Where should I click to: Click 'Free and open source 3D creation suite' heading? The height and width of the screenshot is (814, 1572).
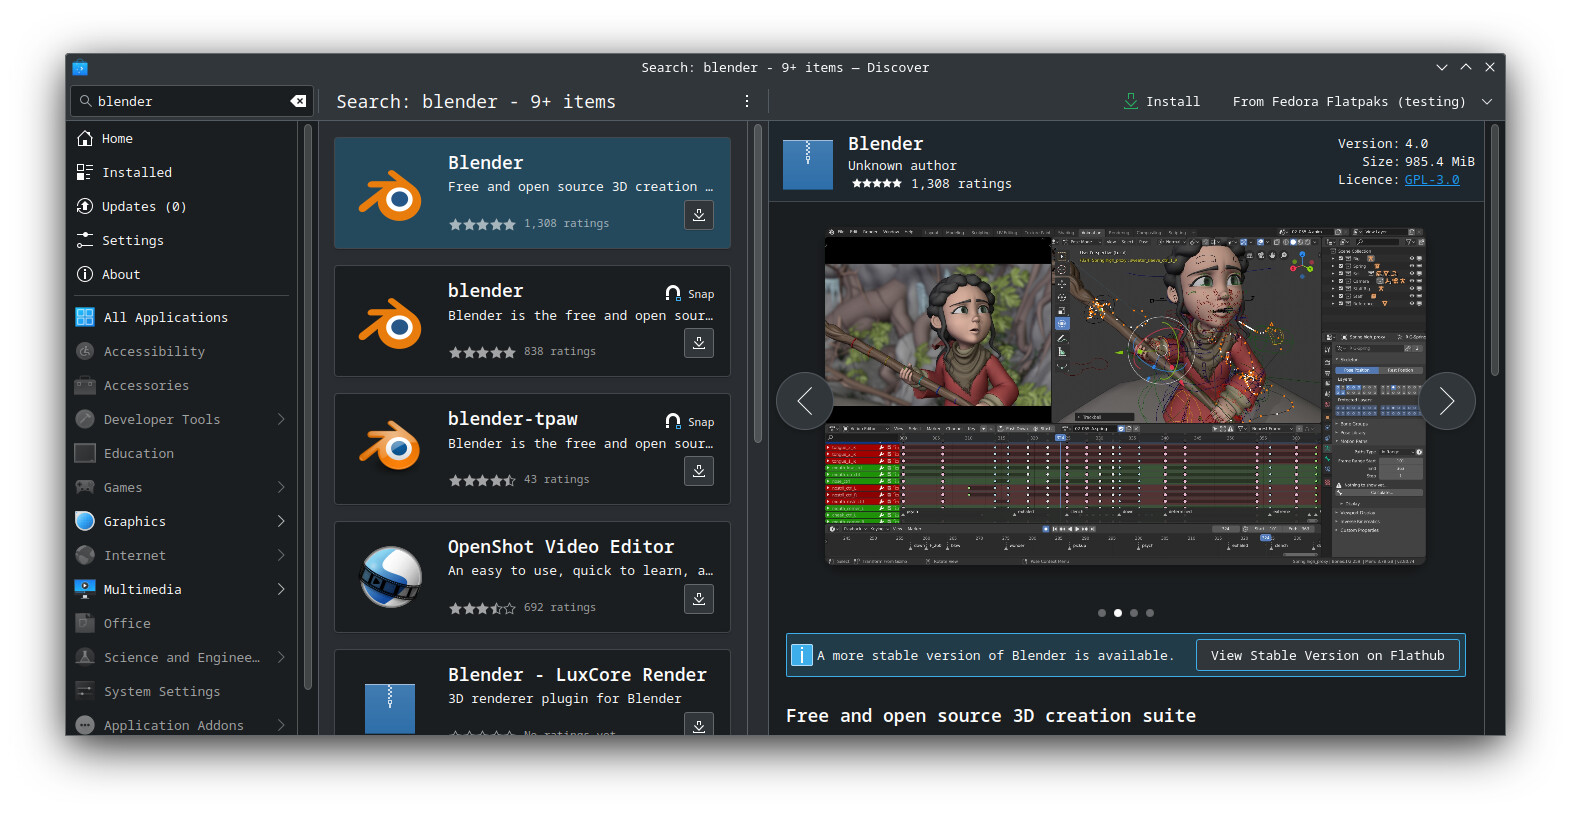[991, 716]
